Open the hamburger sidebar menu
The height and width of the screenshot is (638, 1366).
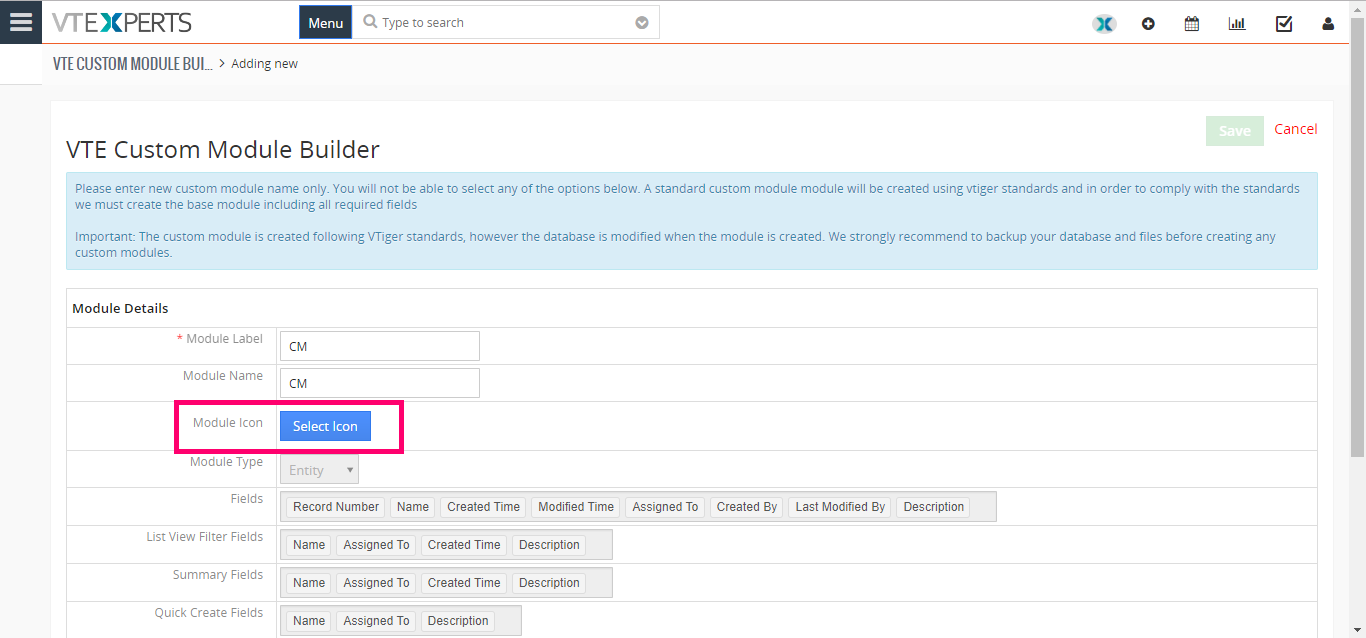pyautogui.click(x=20, y=22)
